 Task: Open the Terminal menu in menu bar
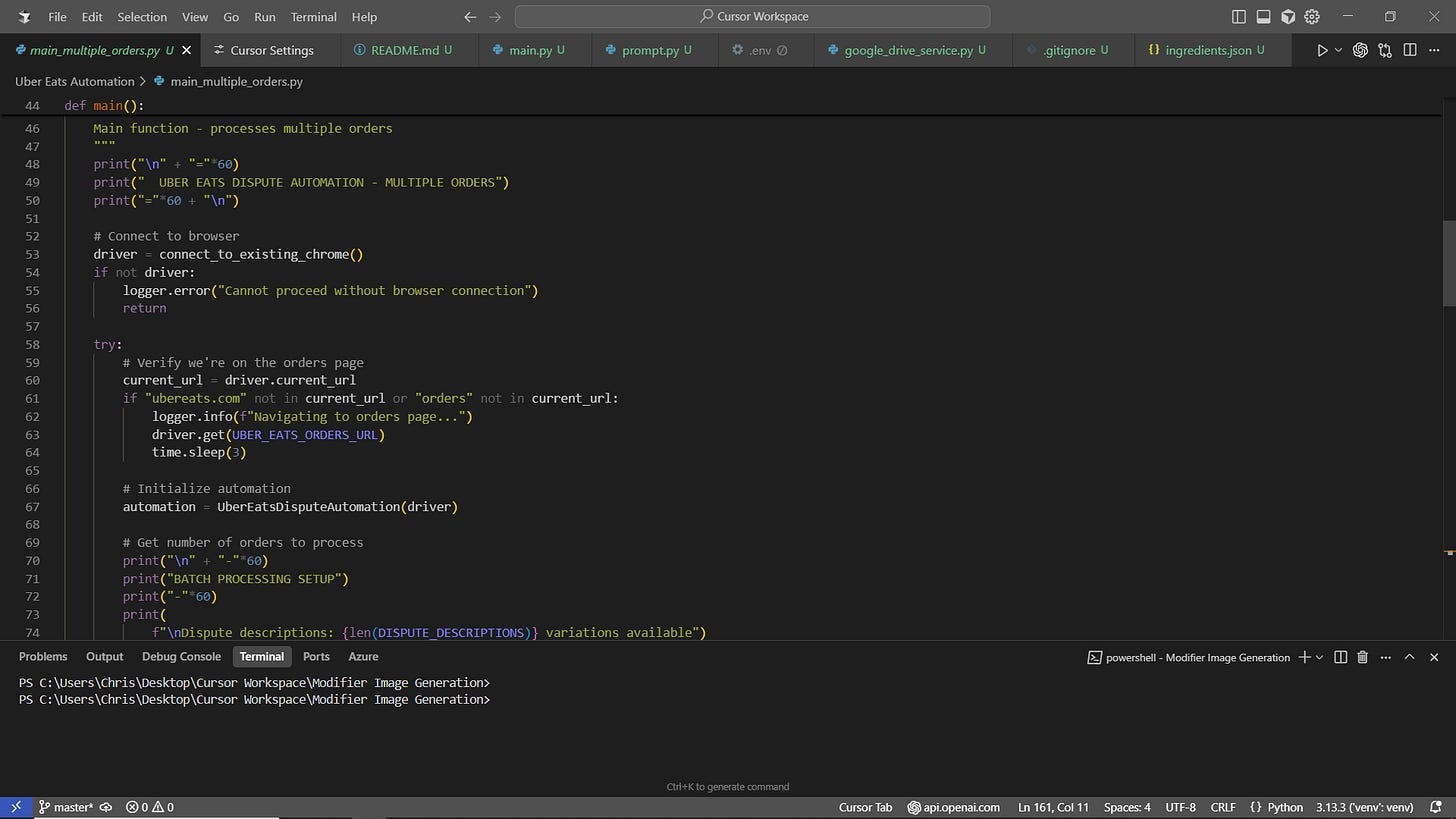[313, 17]
